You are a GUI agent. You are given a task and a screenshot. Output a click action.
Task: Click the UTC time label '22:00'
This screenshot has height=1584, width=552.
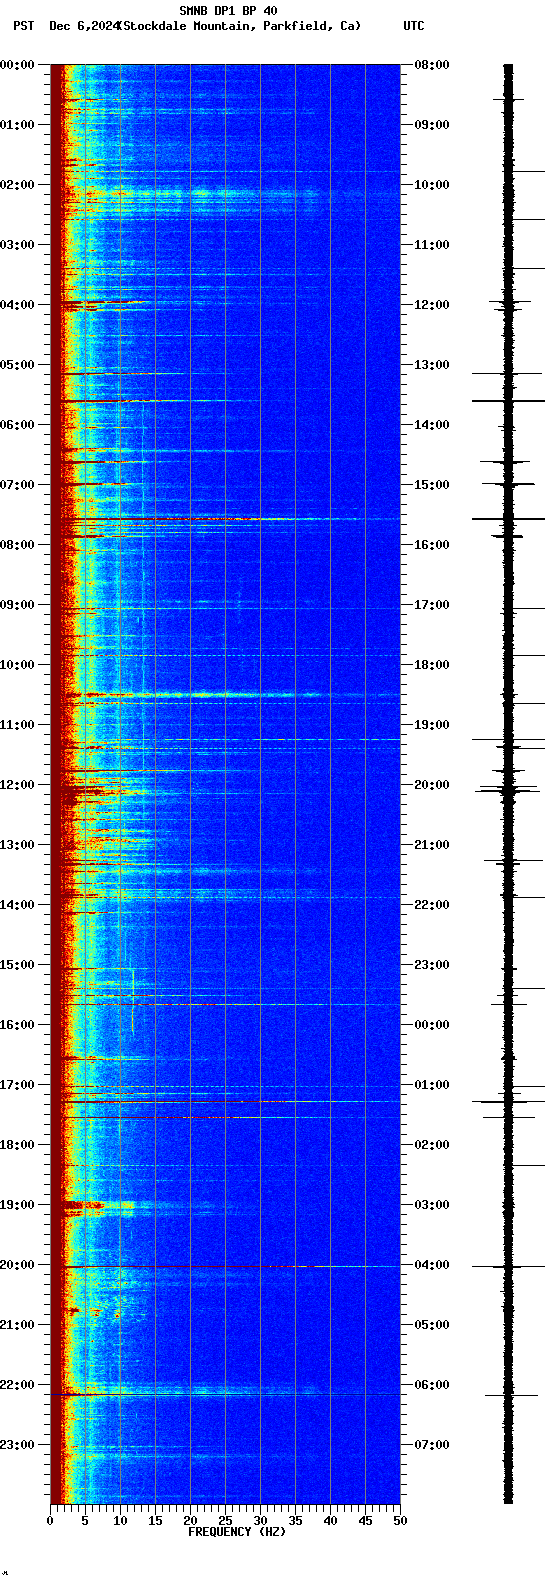[432, 905]
